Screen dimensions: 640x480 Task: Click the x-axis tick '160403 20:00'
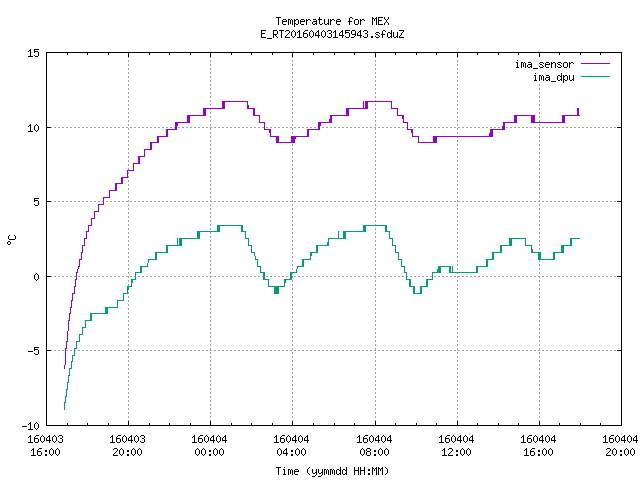[x=127, y=446]
